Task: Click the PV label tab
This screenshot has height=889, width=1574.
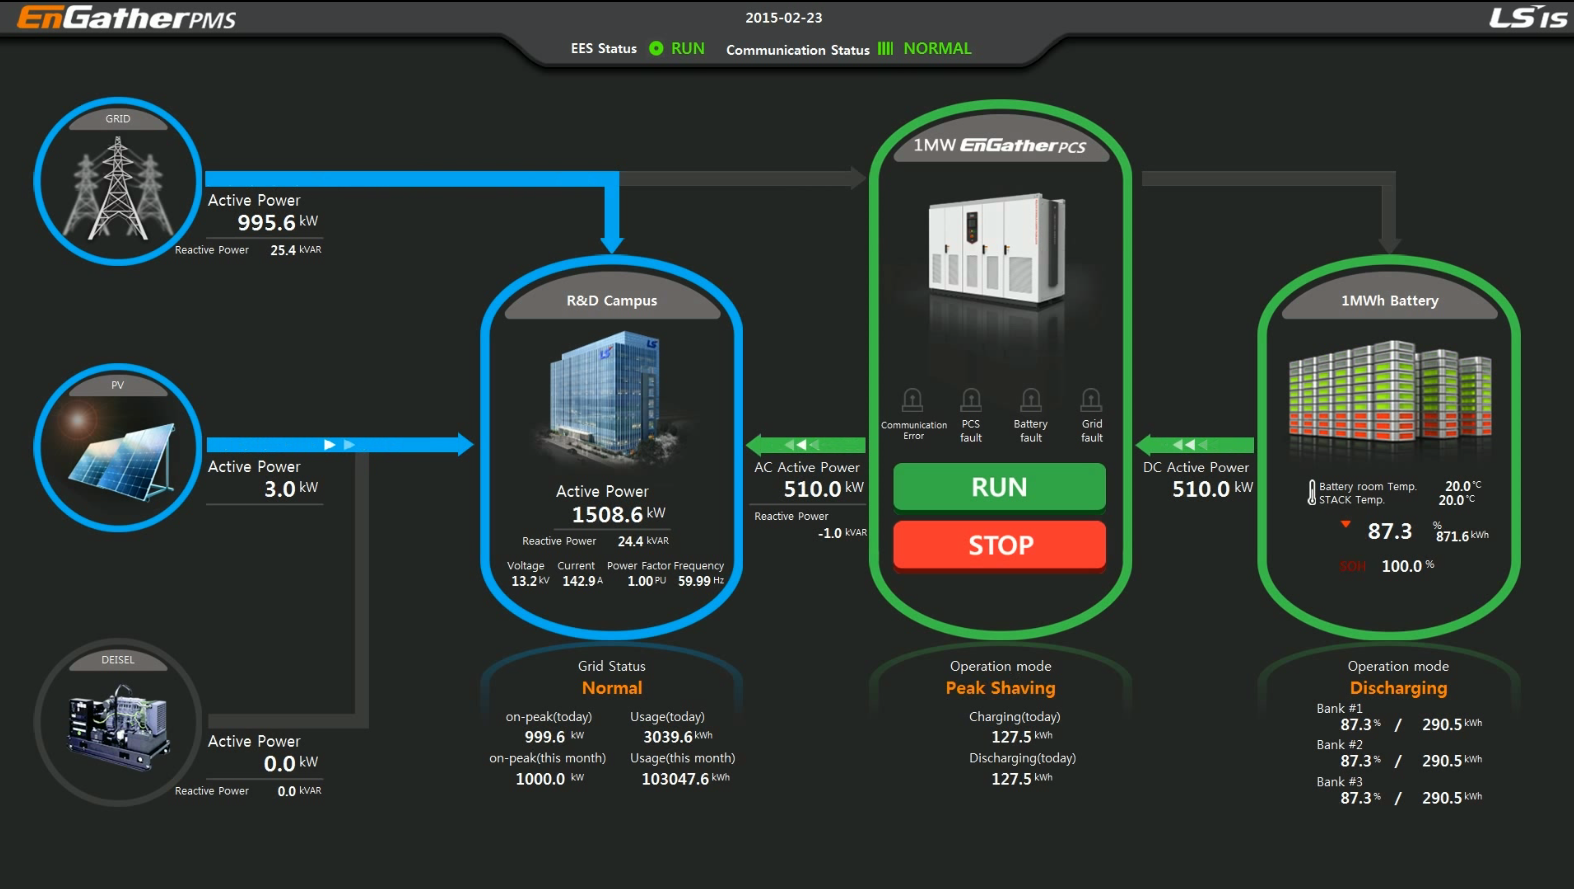Action: pyautogui.click(x=118, y=385)
